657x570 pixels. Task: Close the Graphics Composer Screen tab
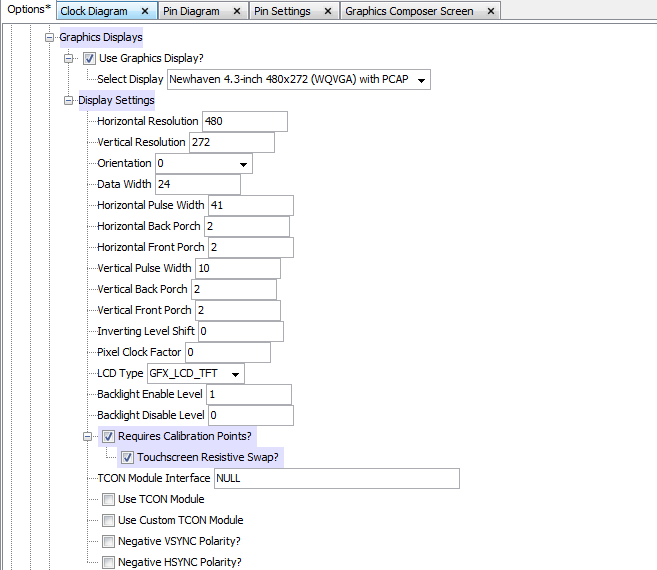coord(492,12)
